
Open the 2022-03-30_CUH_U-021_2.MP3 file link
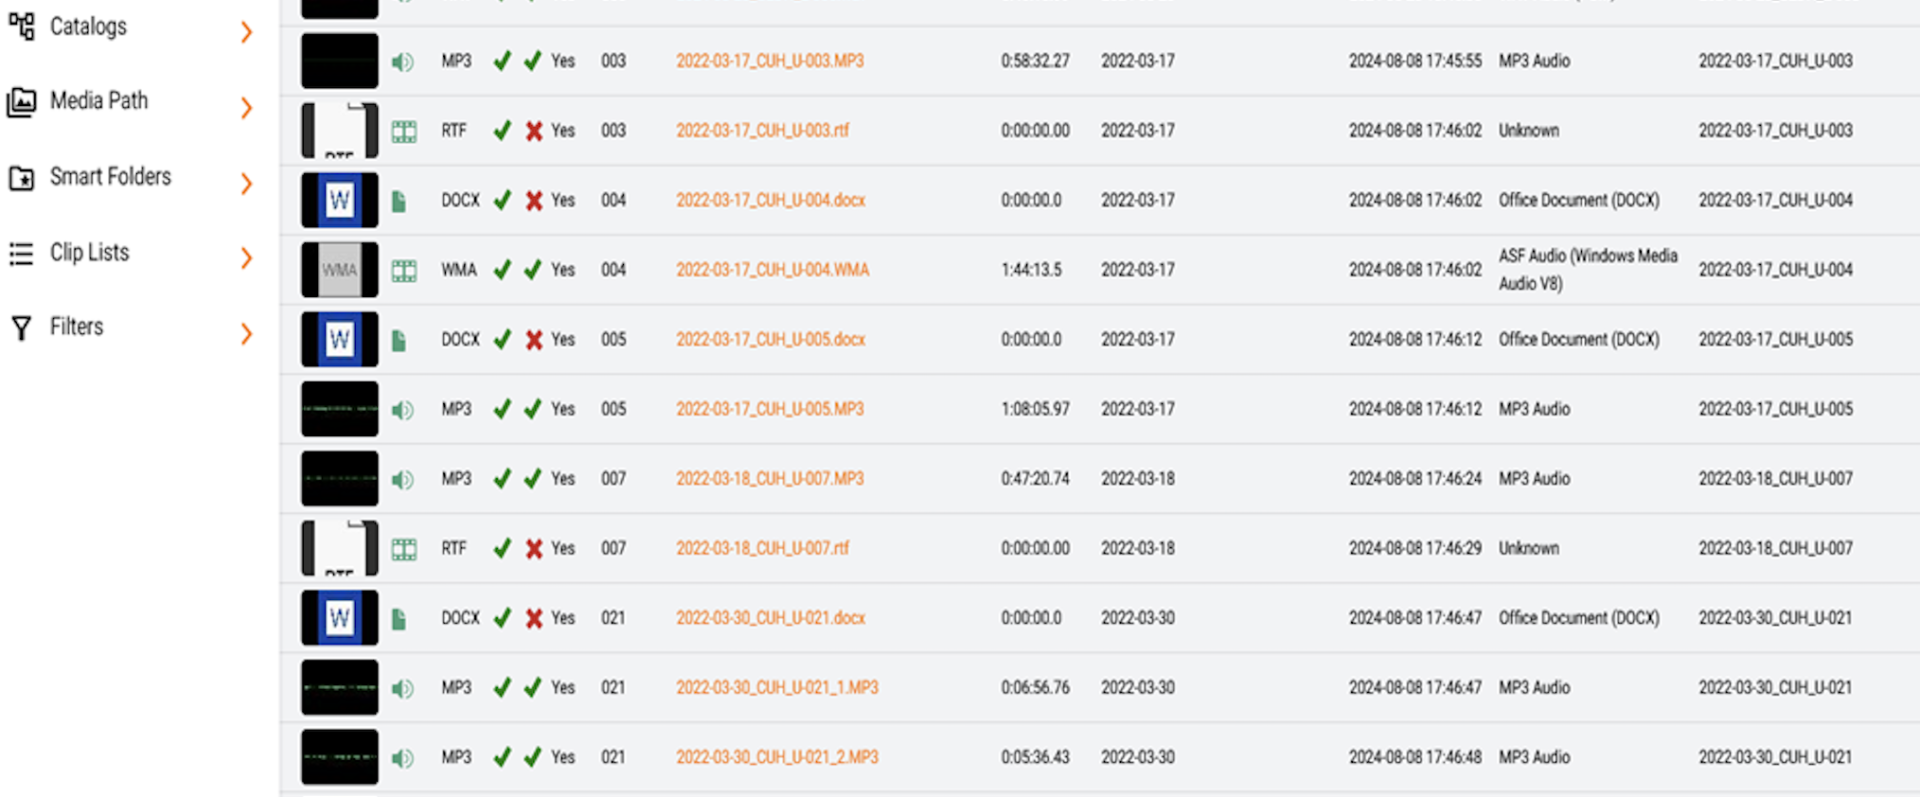click(777, 757)
